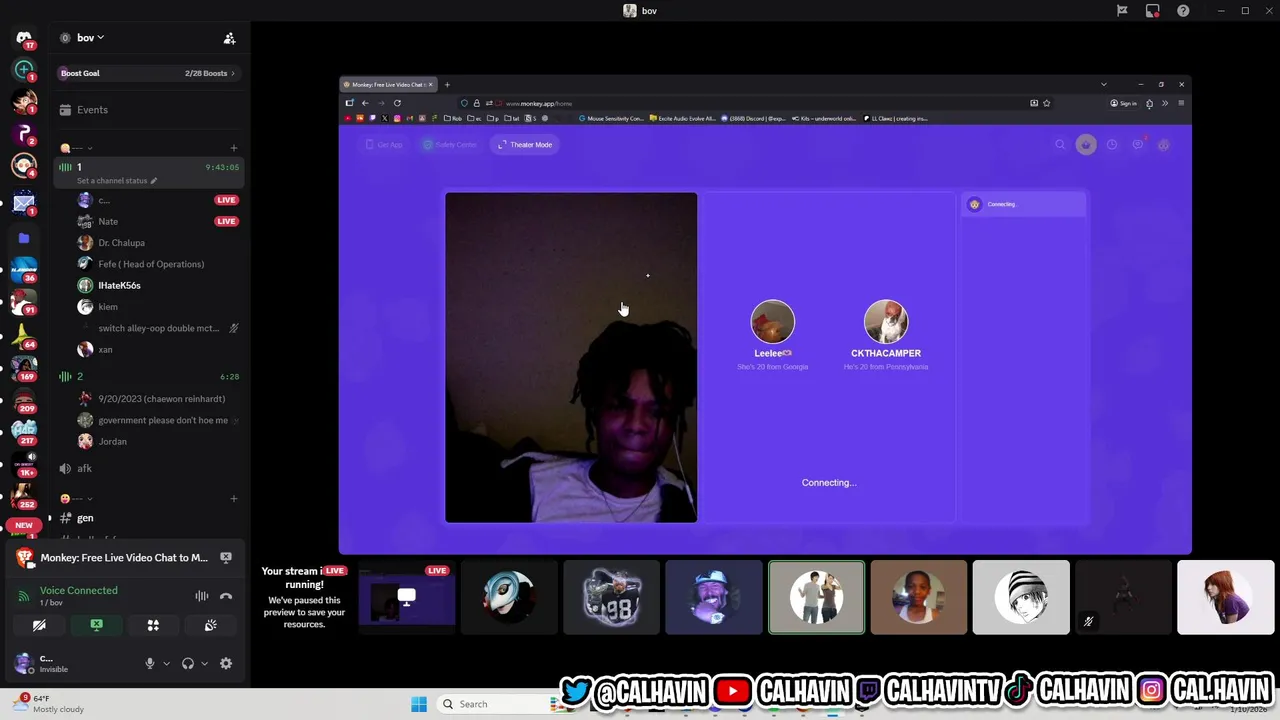Disconnect from voice with hang-up icon
The height and width of the screenshot is (720, 1280).
coord(226,596)
